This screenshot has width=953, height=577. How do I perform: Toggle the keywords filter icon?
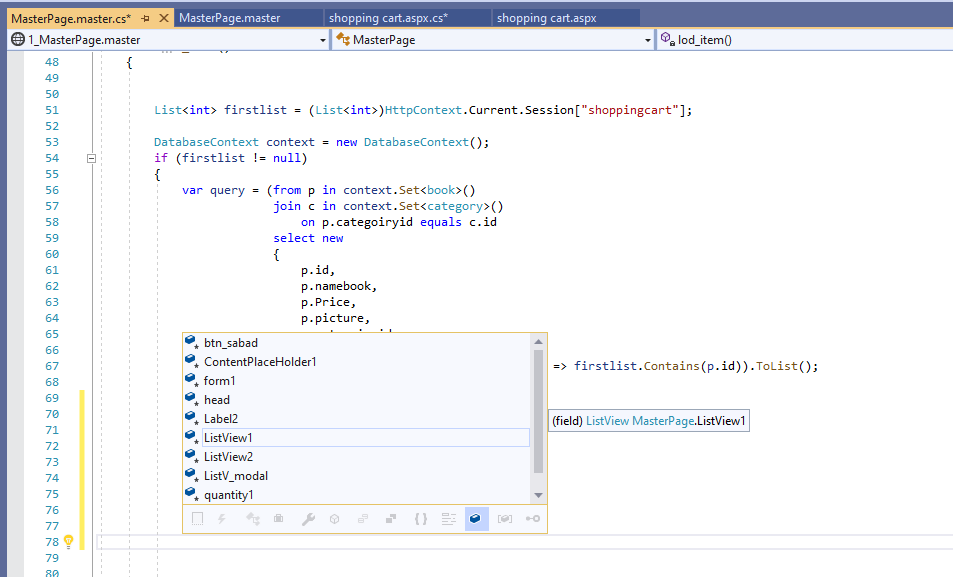tap(449, 519)
